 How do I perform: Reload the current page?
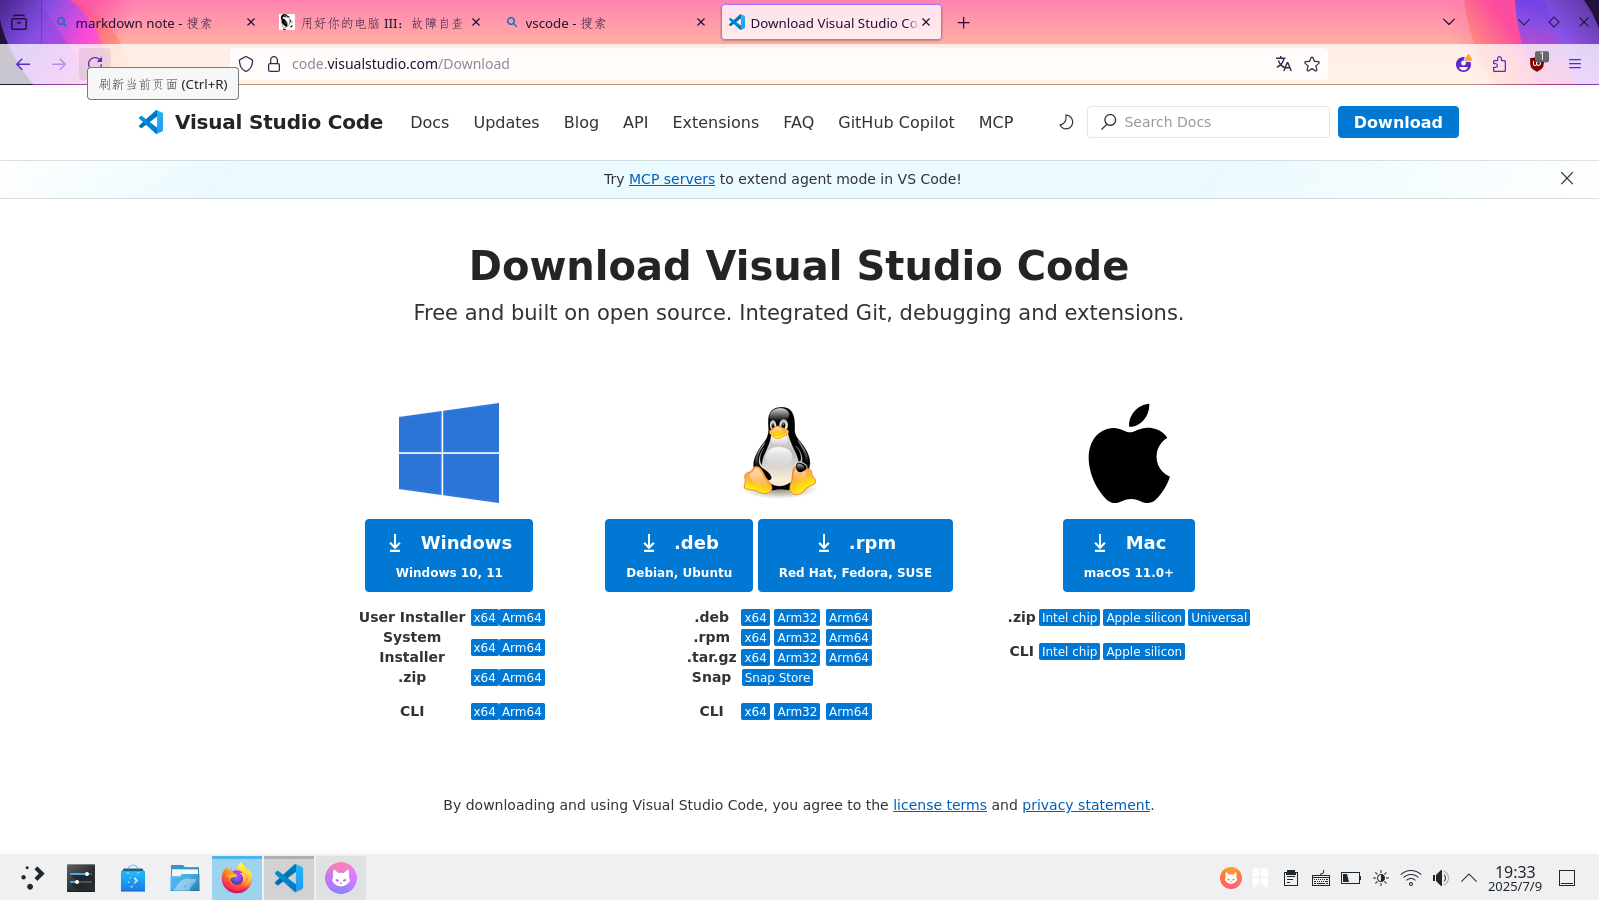[x=95, y=64]
